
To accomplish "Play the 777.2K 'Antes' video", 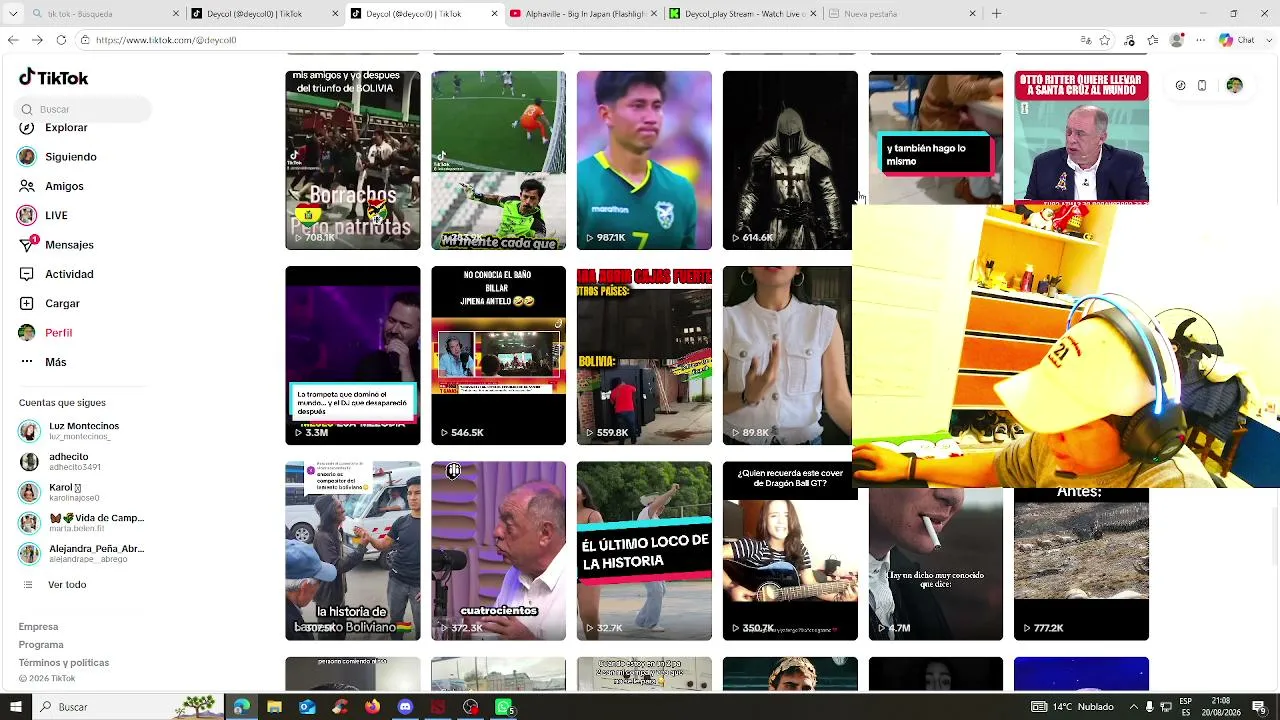I will coord(1081,564).
